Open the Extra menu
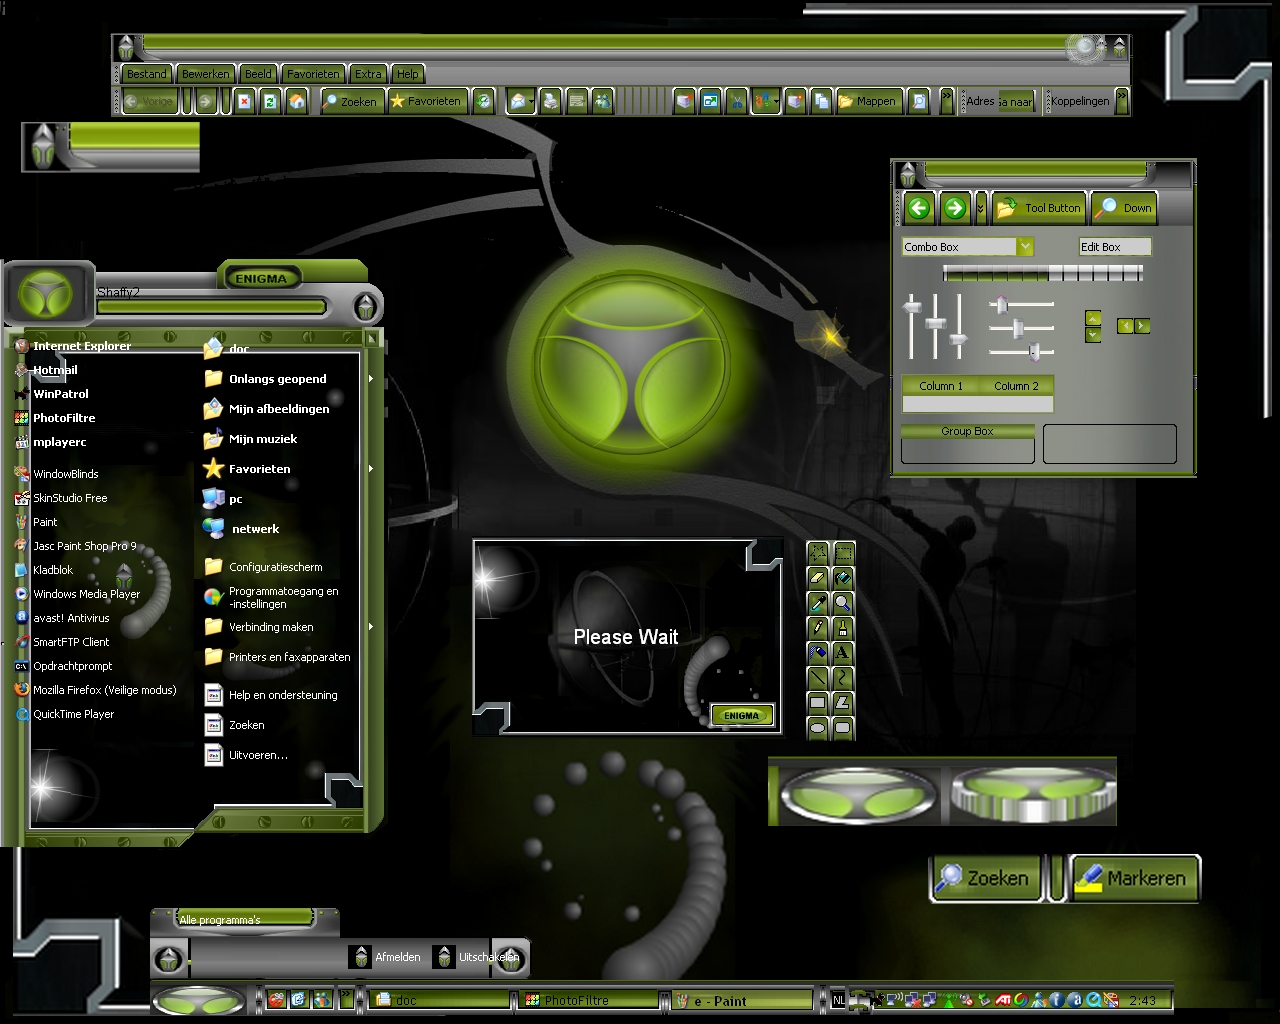The image size is (1280, 1024). tap(368, 74)
